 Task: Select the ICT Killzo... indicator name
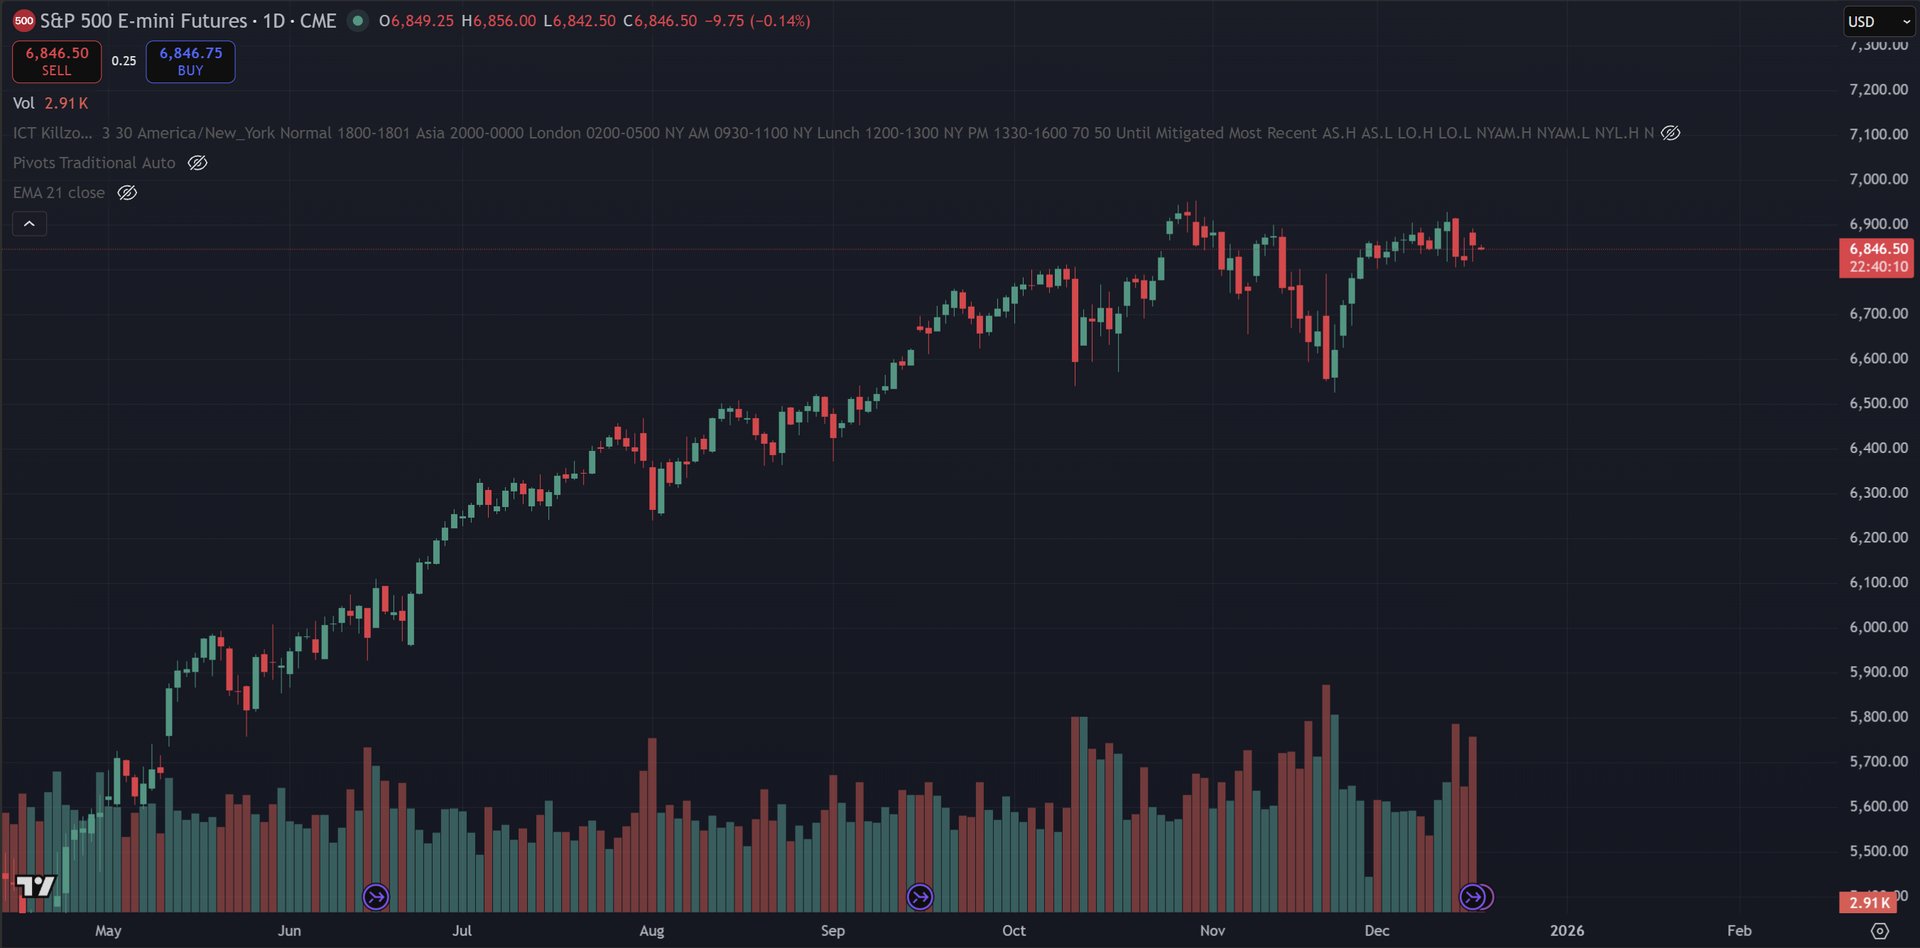[53, 133]
